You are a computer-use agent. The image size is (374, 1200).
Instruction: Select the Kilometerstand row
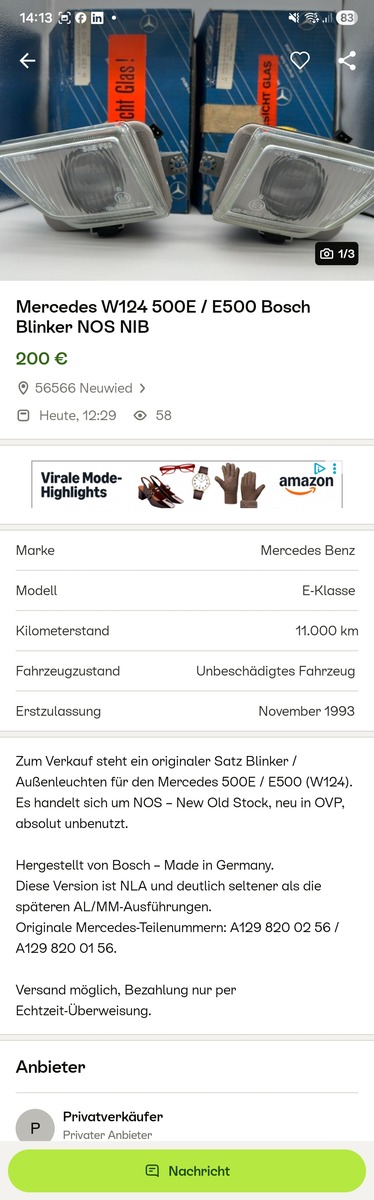pyautogui.click(x=187, y=631)
